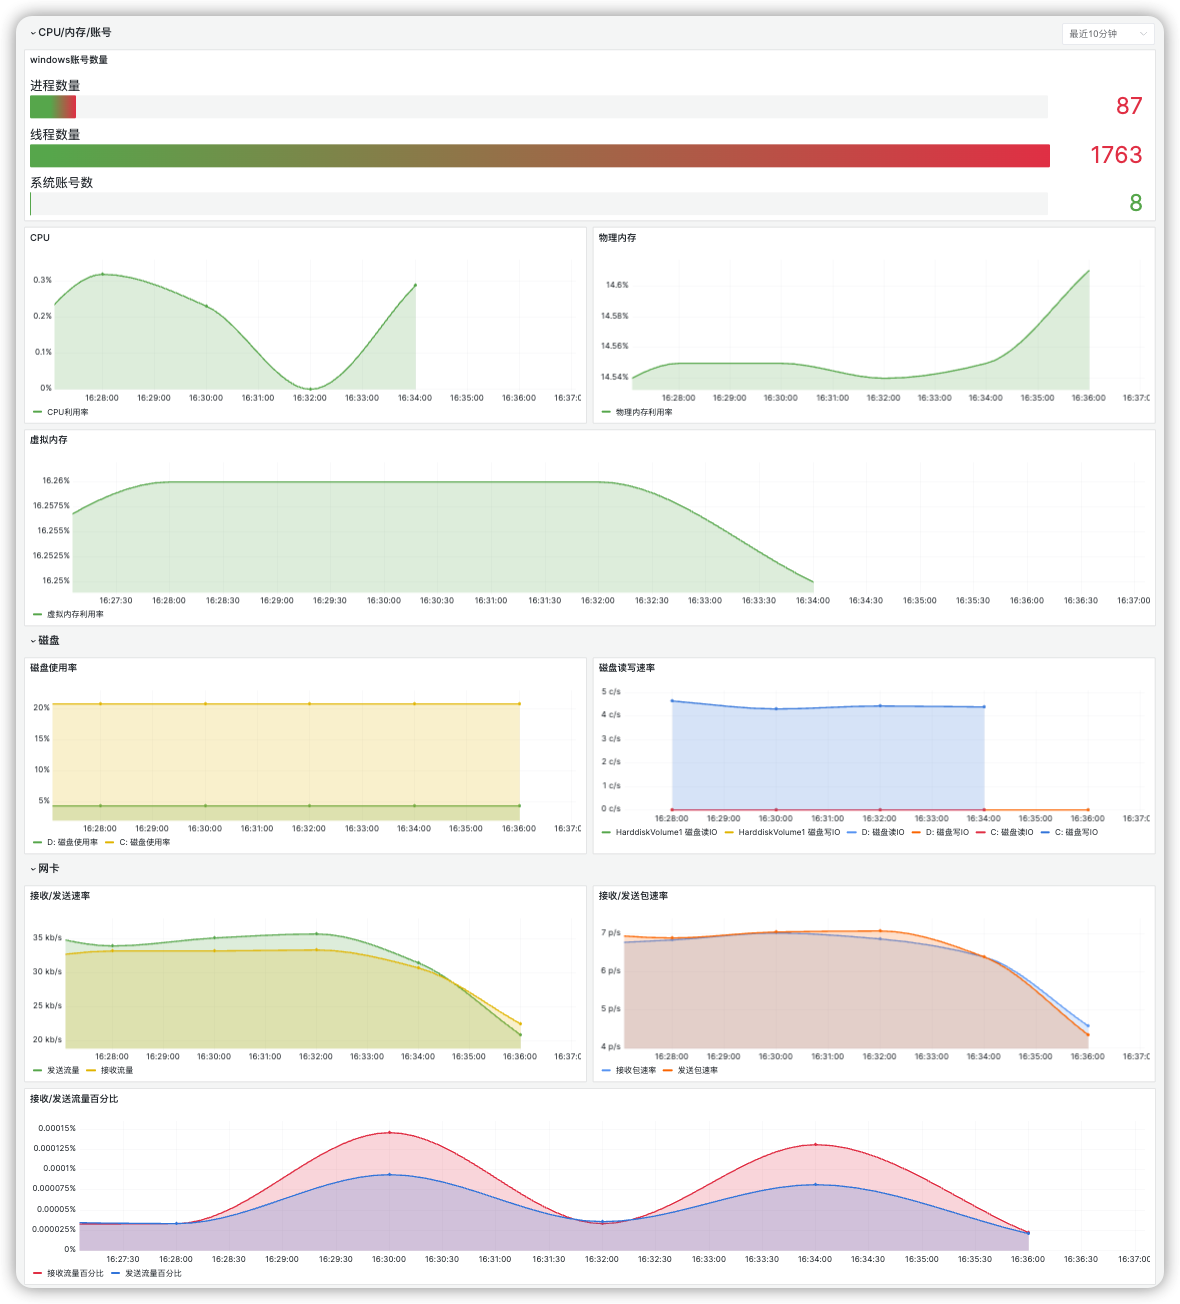The width and height of the screenshot is (1180, 1304).
Task: Toggle HarddiskVolume1 磁盘写IO legend series
Action: pos(782,832)
